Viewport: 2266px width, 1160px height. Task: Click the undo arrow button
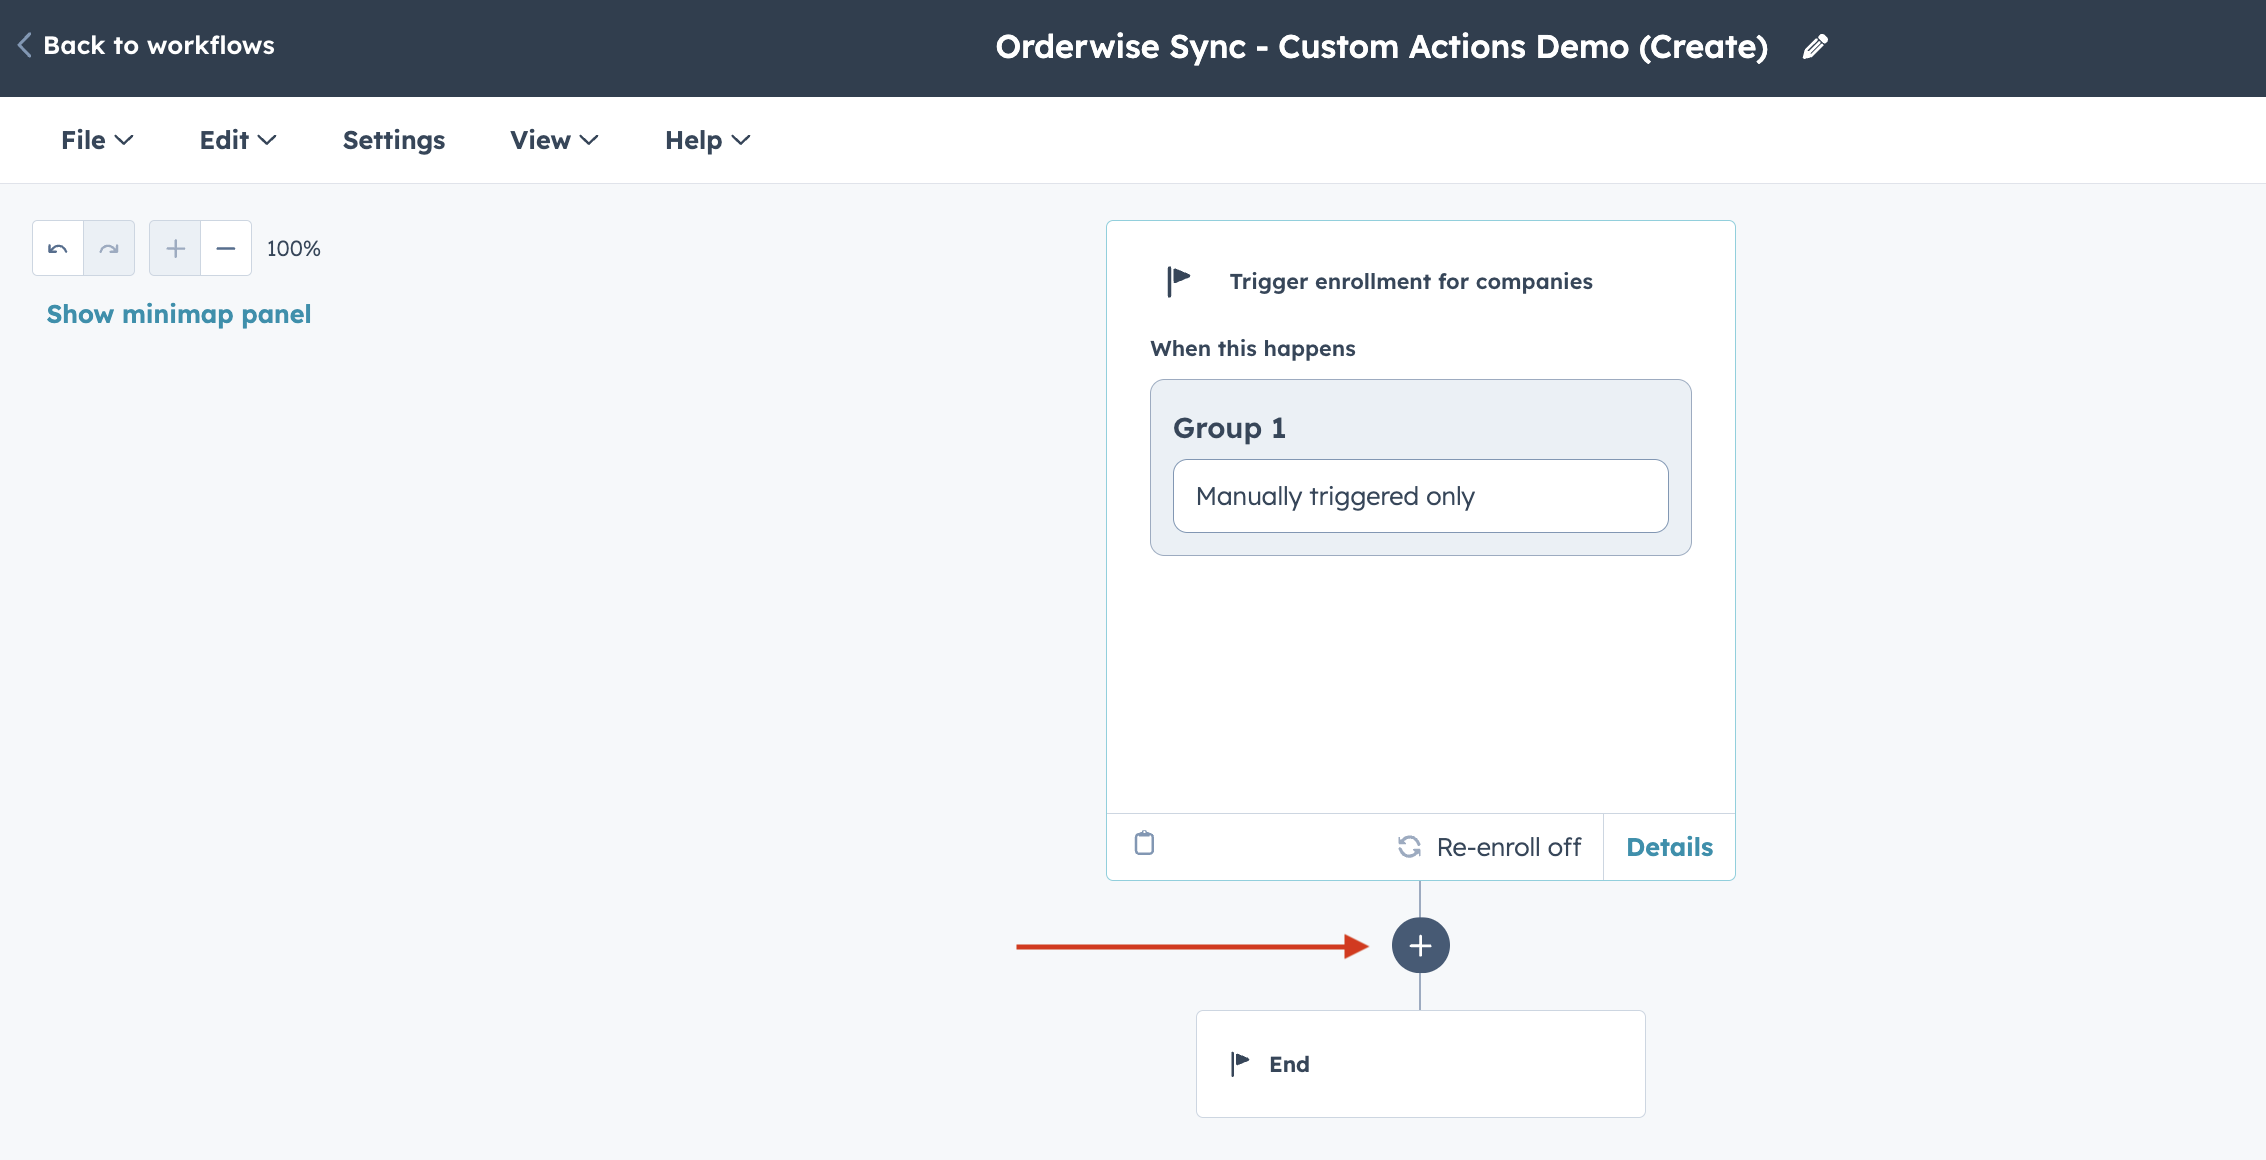[x=58, y=248]
